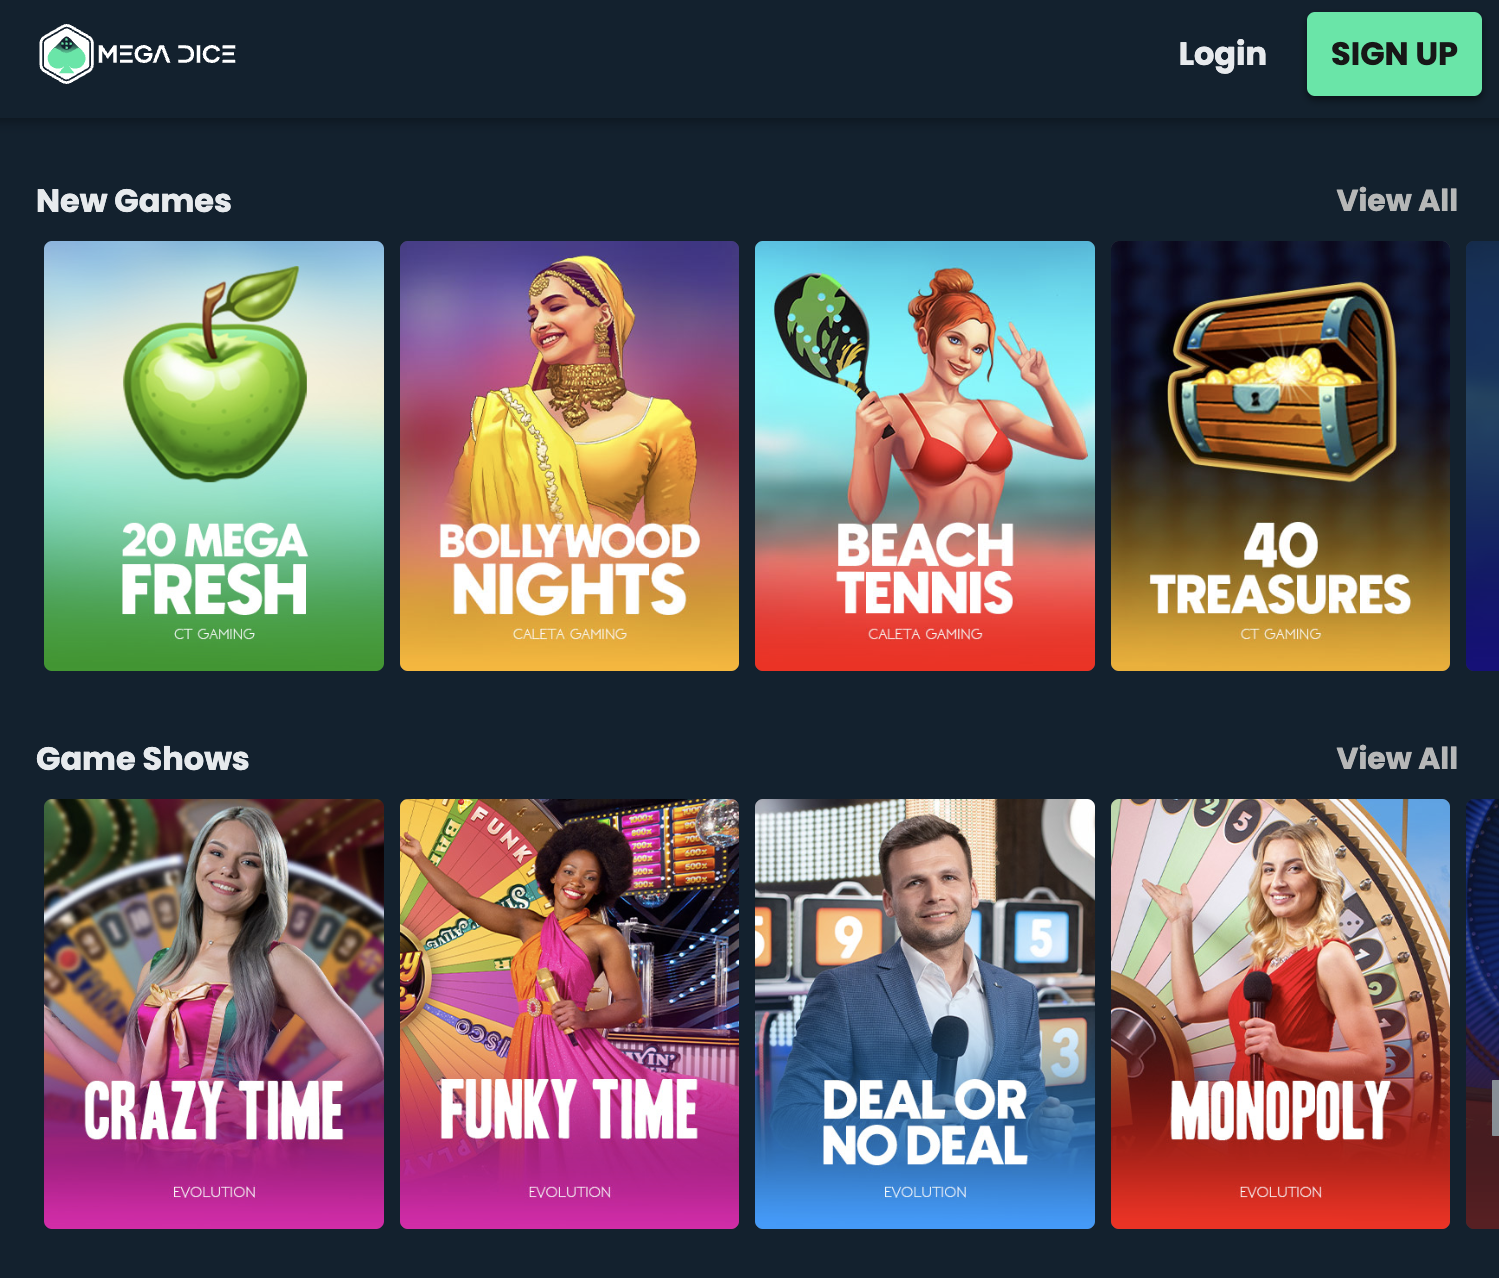1499x1278 pixels.
Task: Click the Game Shows section heading
Action: 143,759
